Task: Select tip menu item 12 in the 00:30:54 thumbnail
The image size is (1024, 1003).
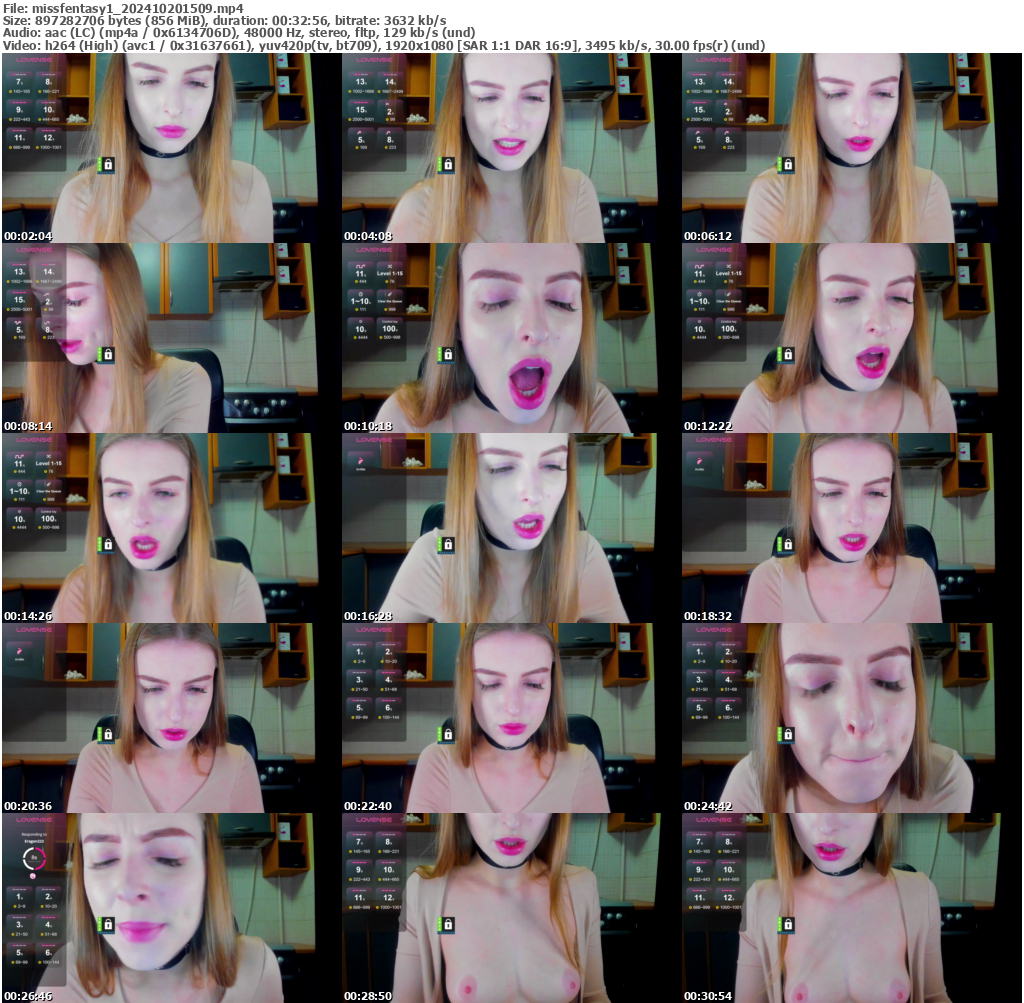Action: coord(728,898)
